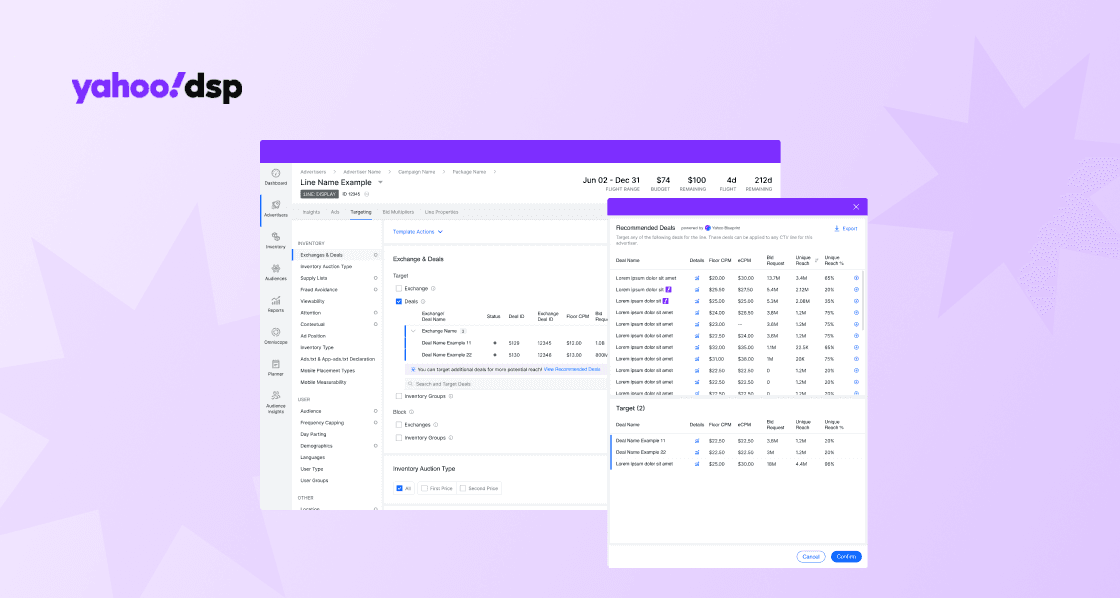Select the Deal Name Example 11 row in main table
Viewport: 1120px width, 598px height.
click(x=506, y=343)
